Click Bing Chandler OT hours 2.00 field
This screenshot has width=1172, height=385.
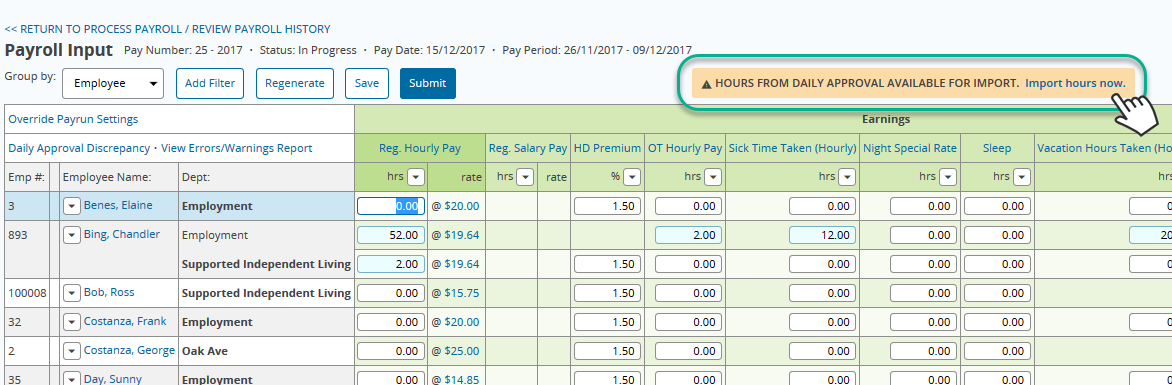(x=688, y=235)
